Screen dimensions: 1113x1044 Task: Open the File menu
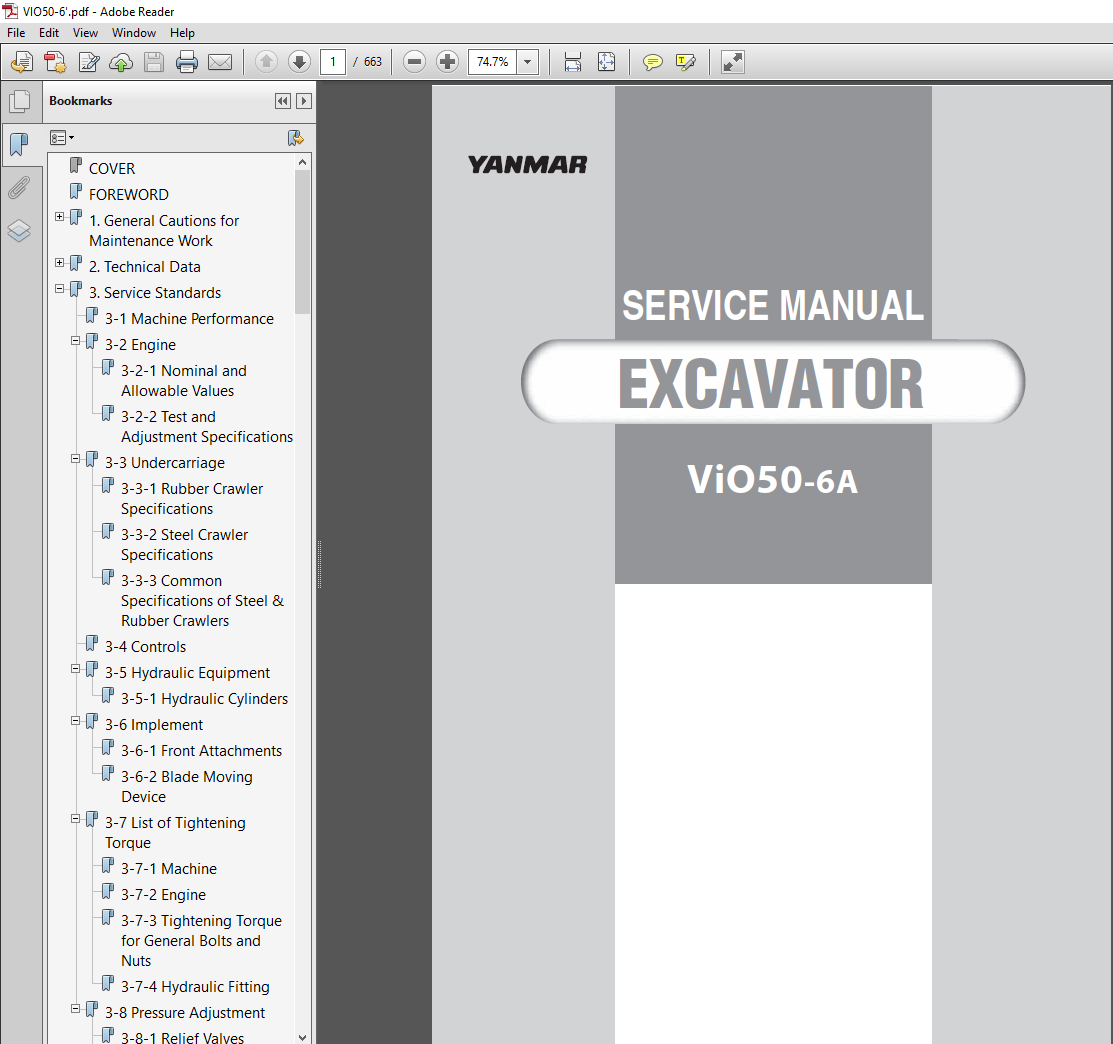pyautogui.click(x=16, y=33)
